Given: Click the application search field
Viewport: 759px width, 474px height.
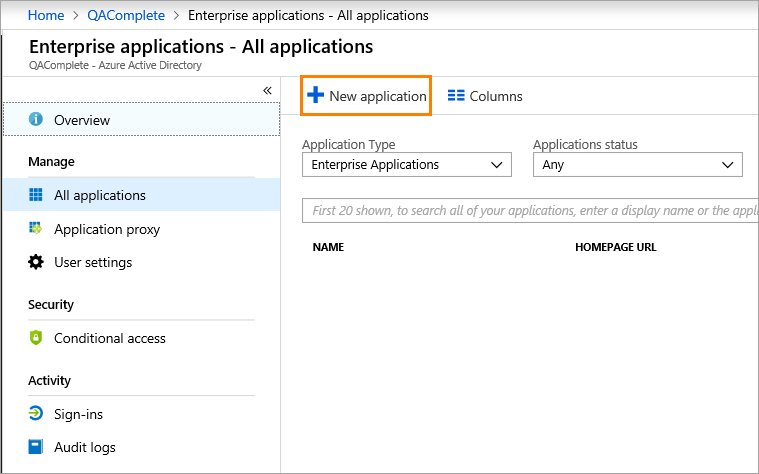Looking at the screenshot, I should point(530,211).
